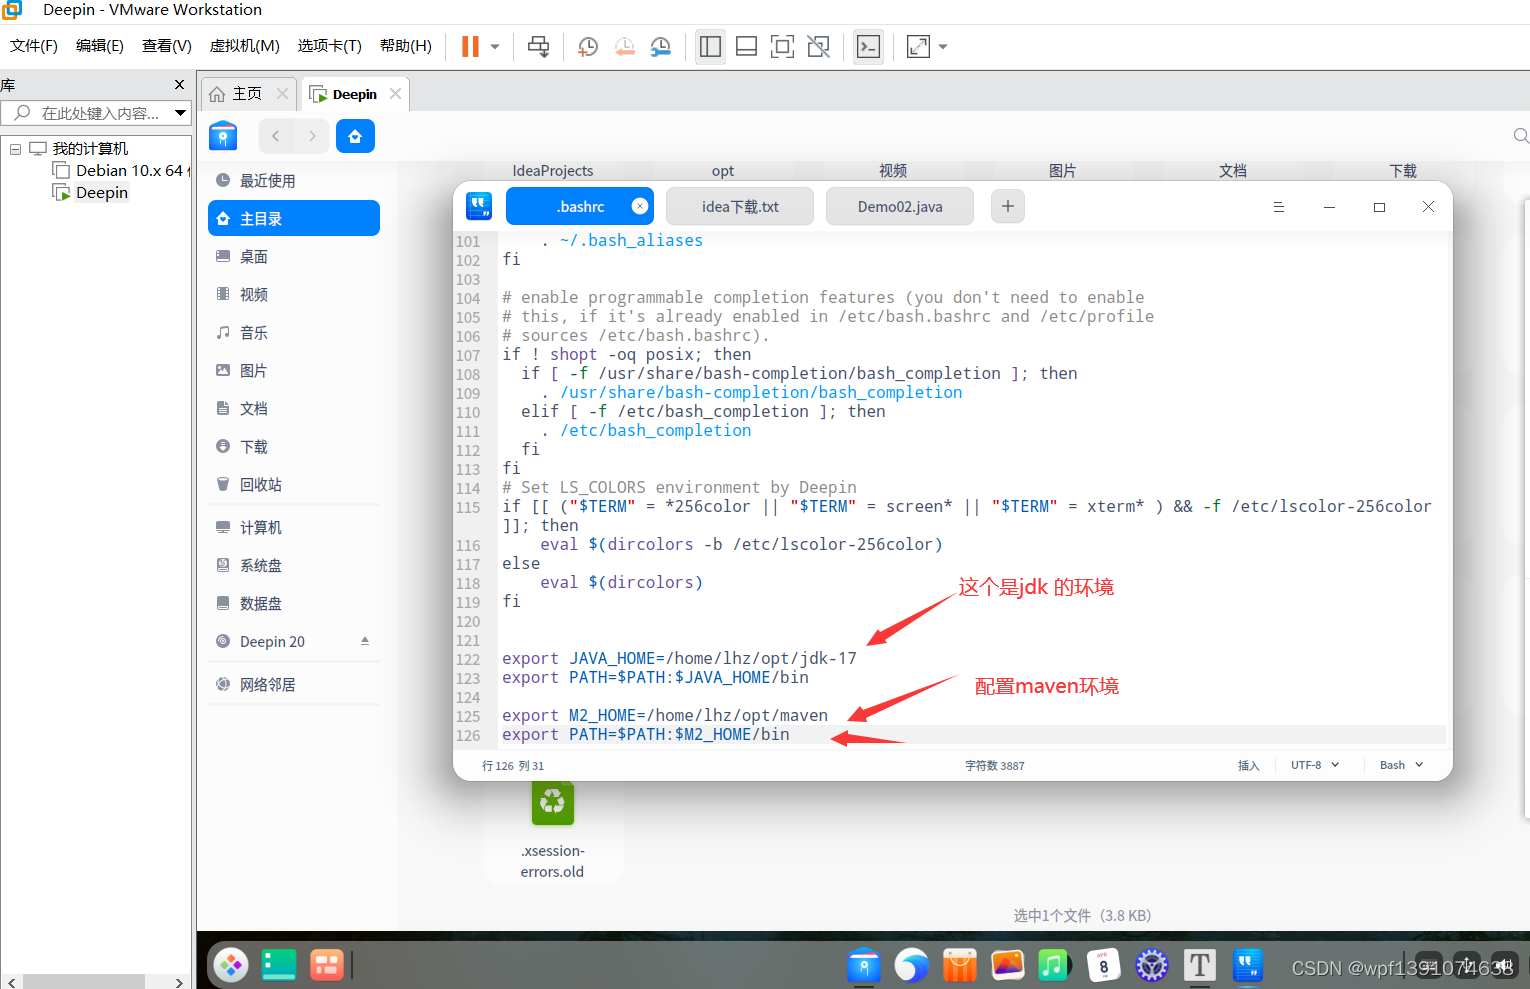The image size is (1530, 989).
Task: Send Ctrl+Alt+Del to the virtual machine
Action: [x=538, y=47]
